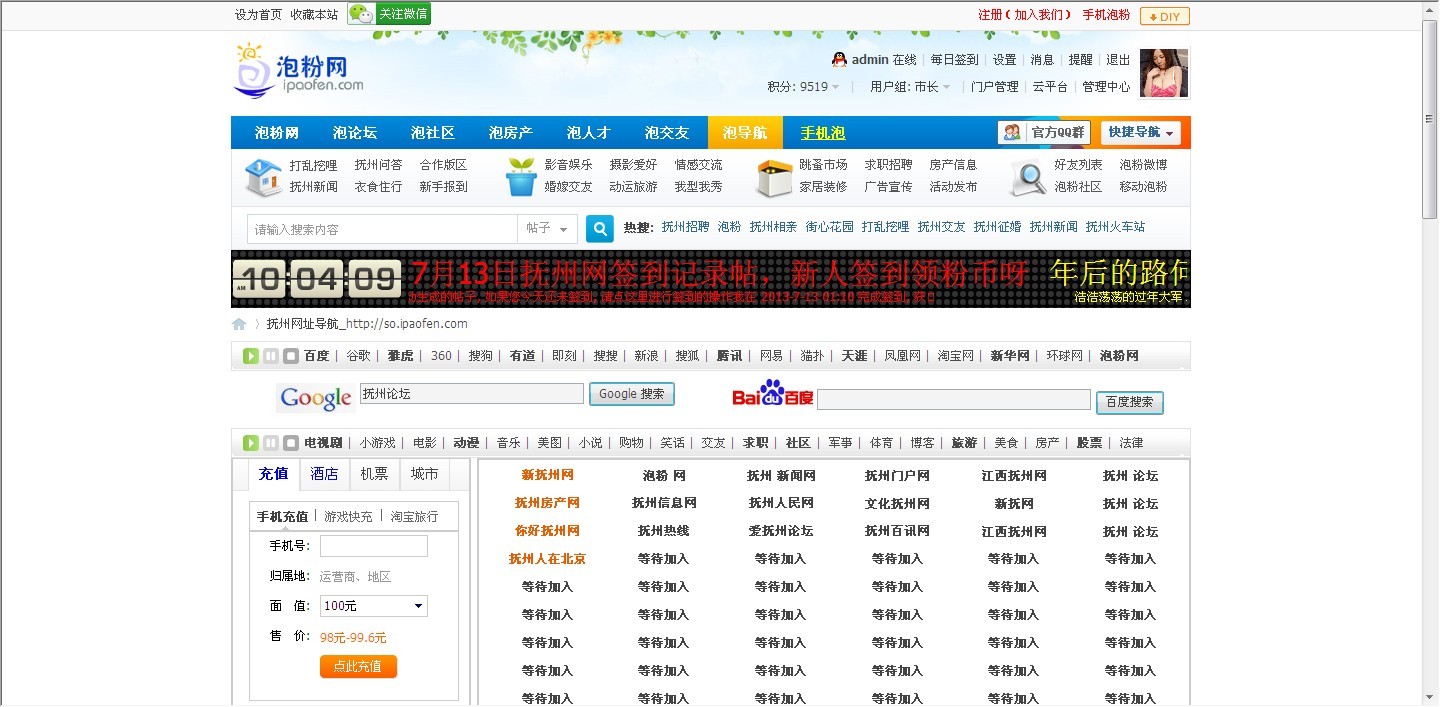
Task: Open the 泡交友 nav menu item
Action: [667, 133]
